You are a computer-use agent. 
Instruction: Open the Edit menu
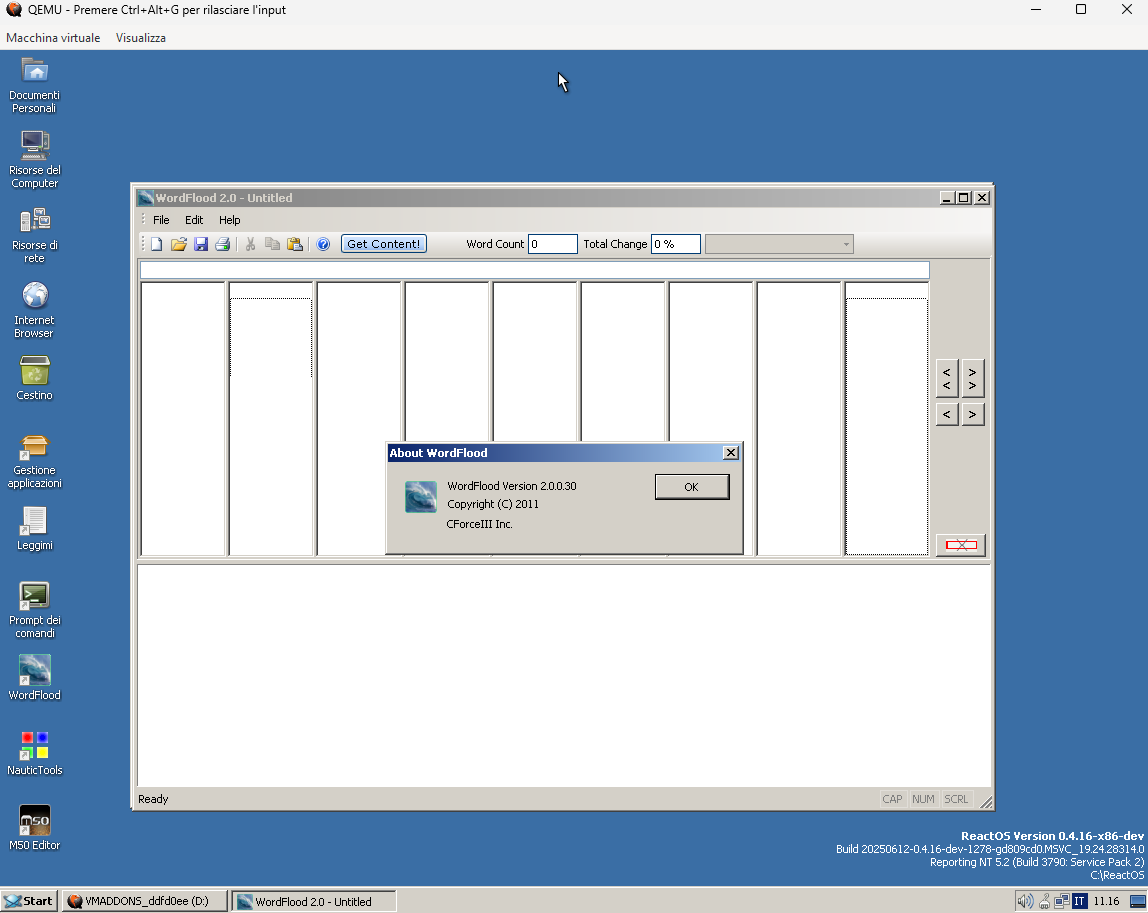pyautogui.click(x=194, y=220)
